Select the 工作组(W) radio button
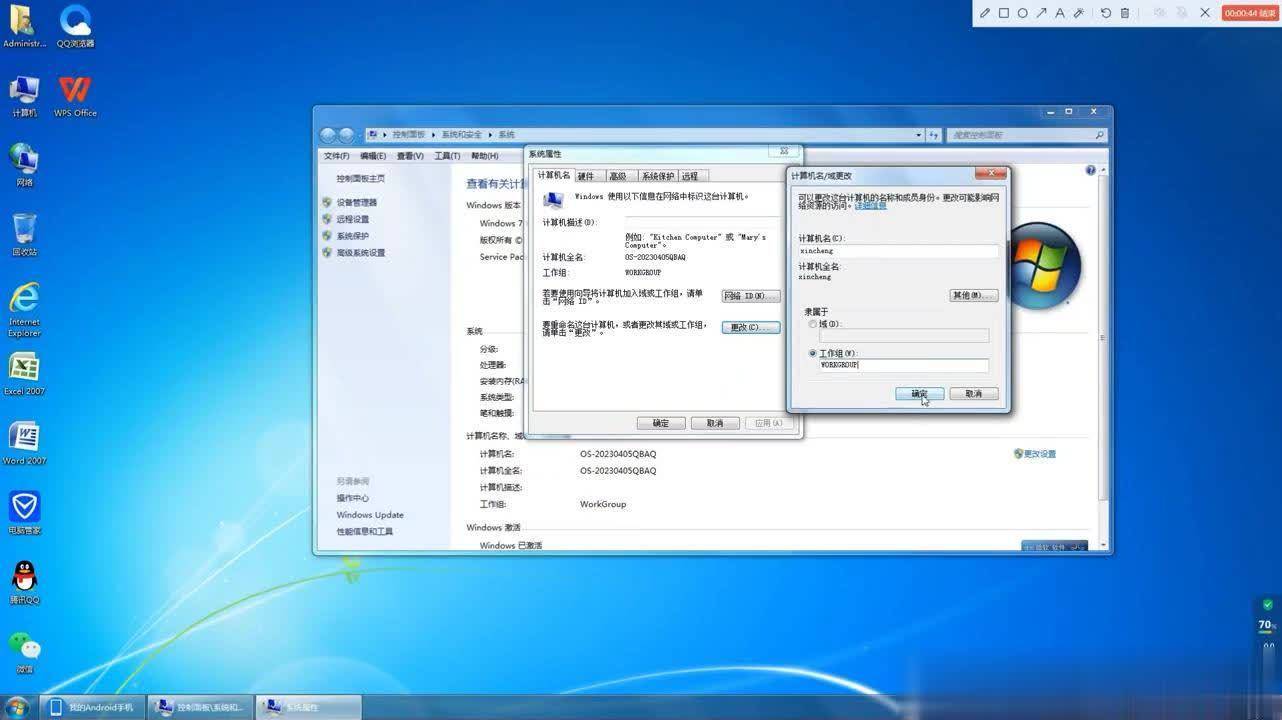Screen dimensions: 1282x720 tap(813, 353)
